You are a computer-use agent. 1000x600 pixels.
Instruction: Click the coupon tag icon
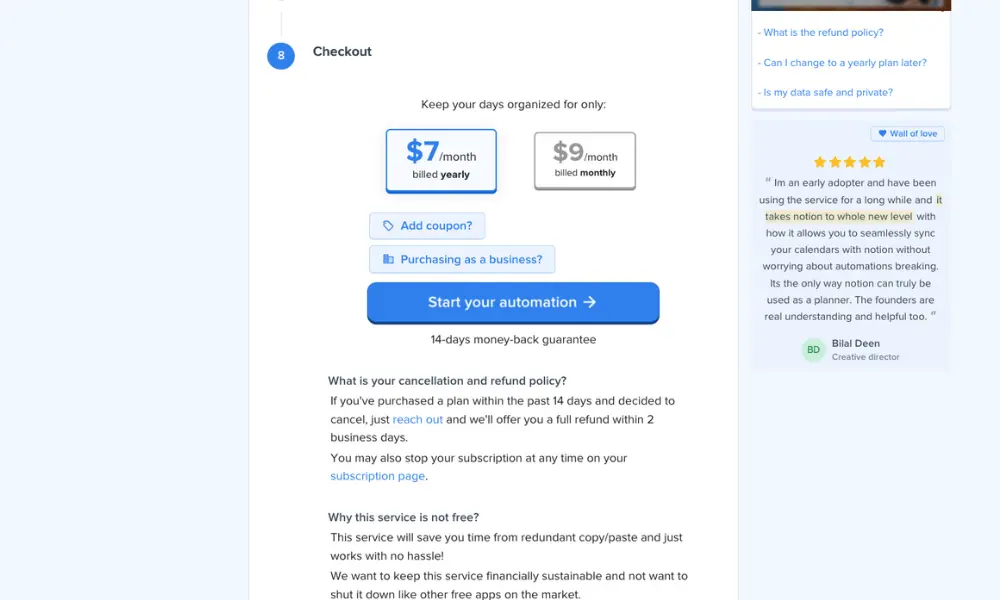[x=388, y=226]
